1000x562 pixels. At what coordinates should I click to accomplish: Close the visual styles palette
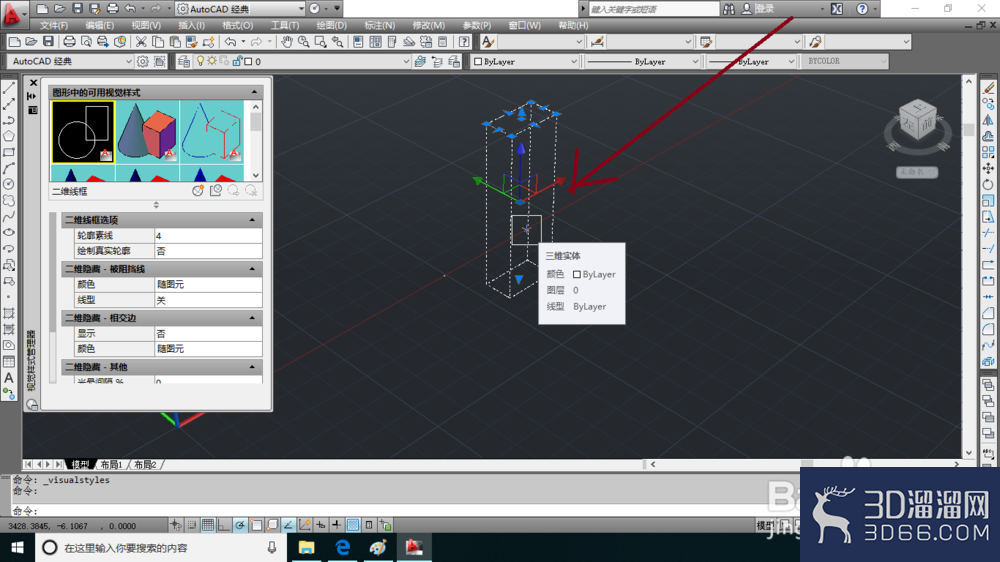33,83
